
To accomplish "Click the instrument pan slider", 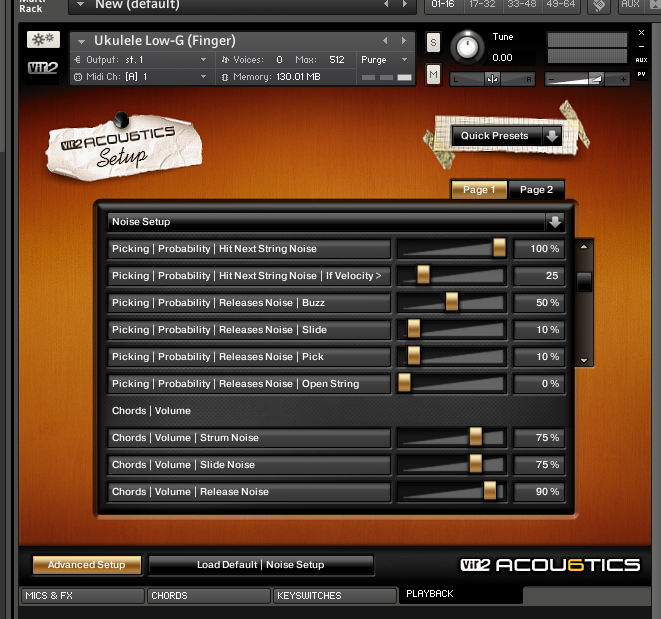I will (x=492, y=79).
